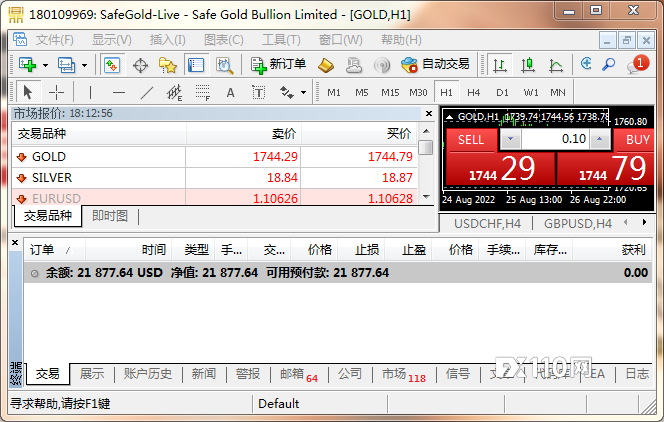The image size is (664, 422).
Task: Select the GOLD symbol row
Action: click(x=214, y=157)
